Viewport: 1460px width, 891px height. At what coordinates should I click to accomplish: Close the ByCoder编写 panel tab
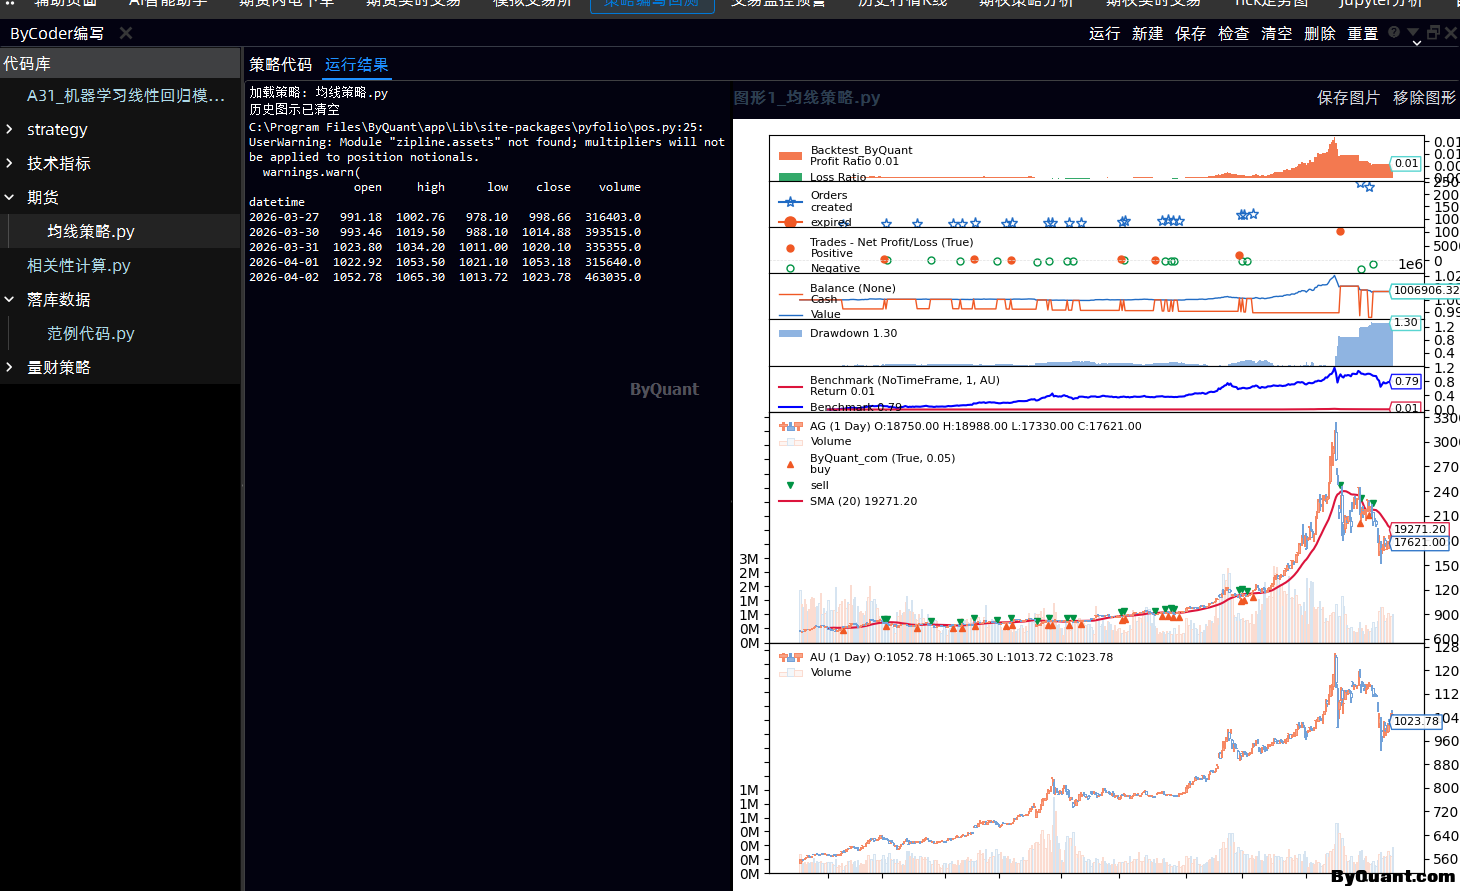pos(126,33)
